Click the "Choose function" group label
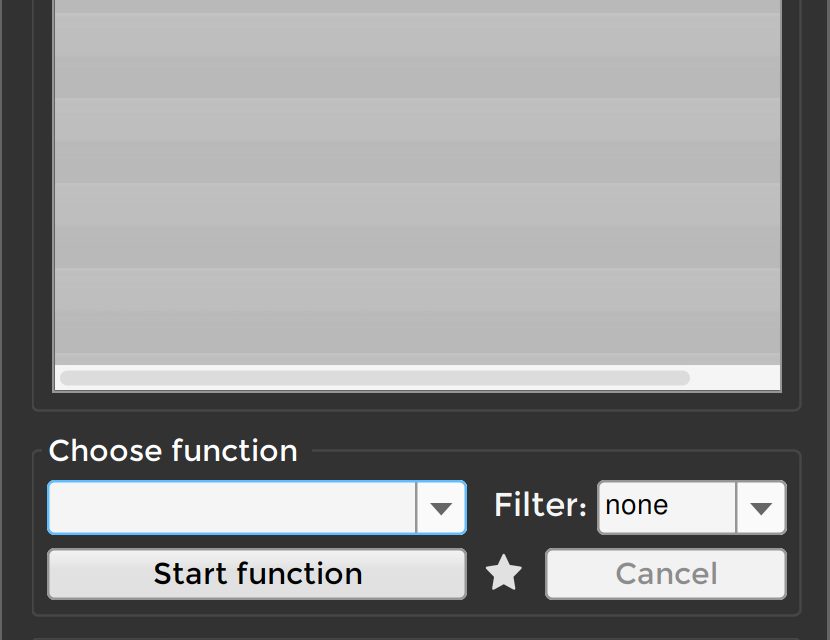830x640 pixels. pos(173,451)
